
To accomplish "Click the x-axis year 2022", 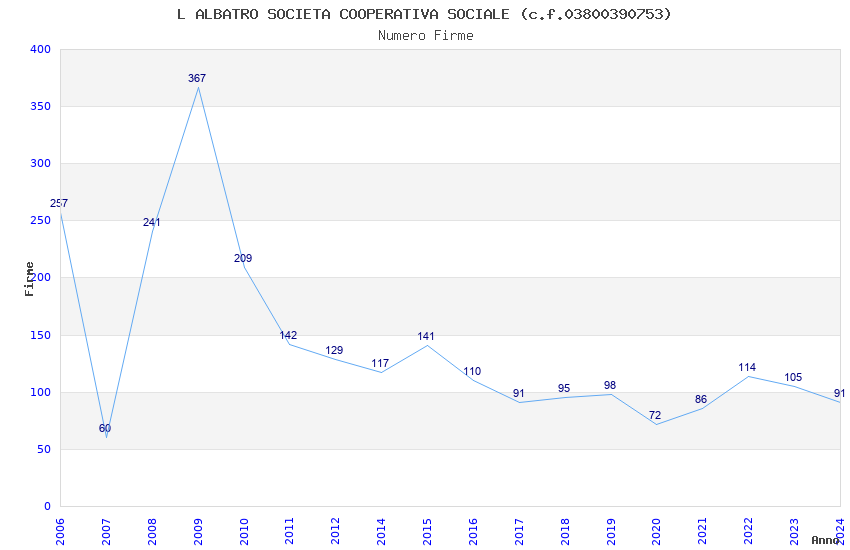I will click(x=749, y=531).
